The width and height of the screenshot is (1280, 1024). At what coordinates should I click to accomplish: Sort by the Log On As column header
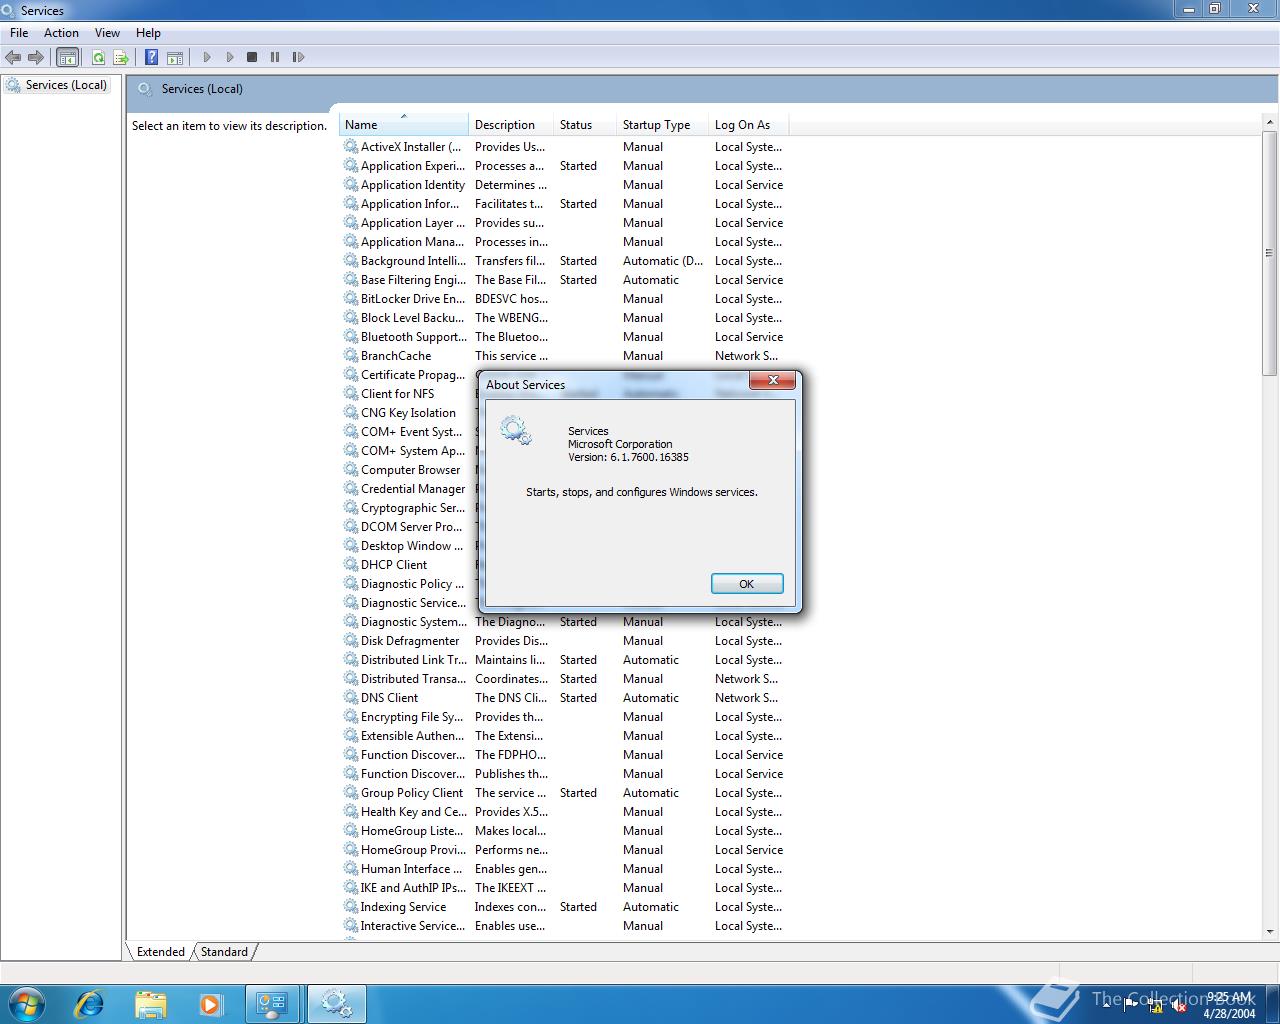click(748, 125)
